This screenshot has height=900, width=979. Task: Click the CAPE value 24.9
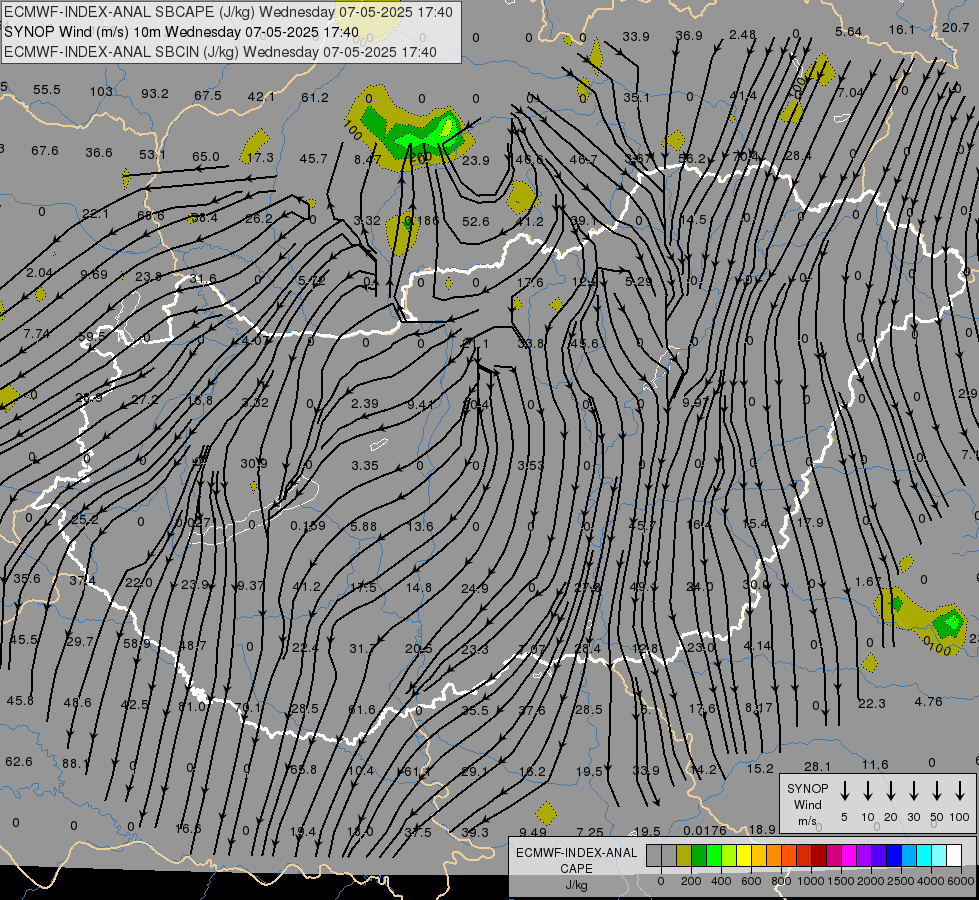point(475,588)
